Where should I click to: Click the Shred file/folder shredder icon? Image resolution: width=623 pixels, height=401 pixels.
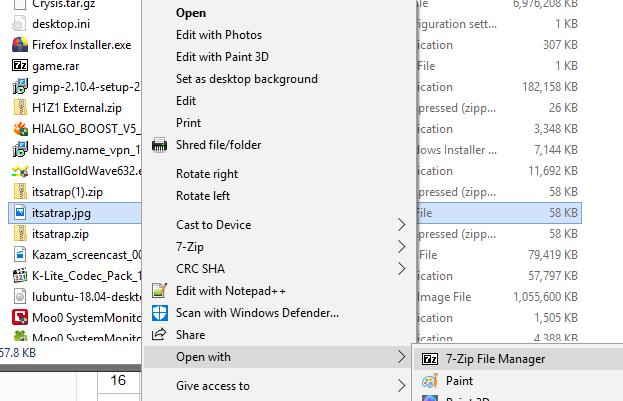[x=159, y=145]
